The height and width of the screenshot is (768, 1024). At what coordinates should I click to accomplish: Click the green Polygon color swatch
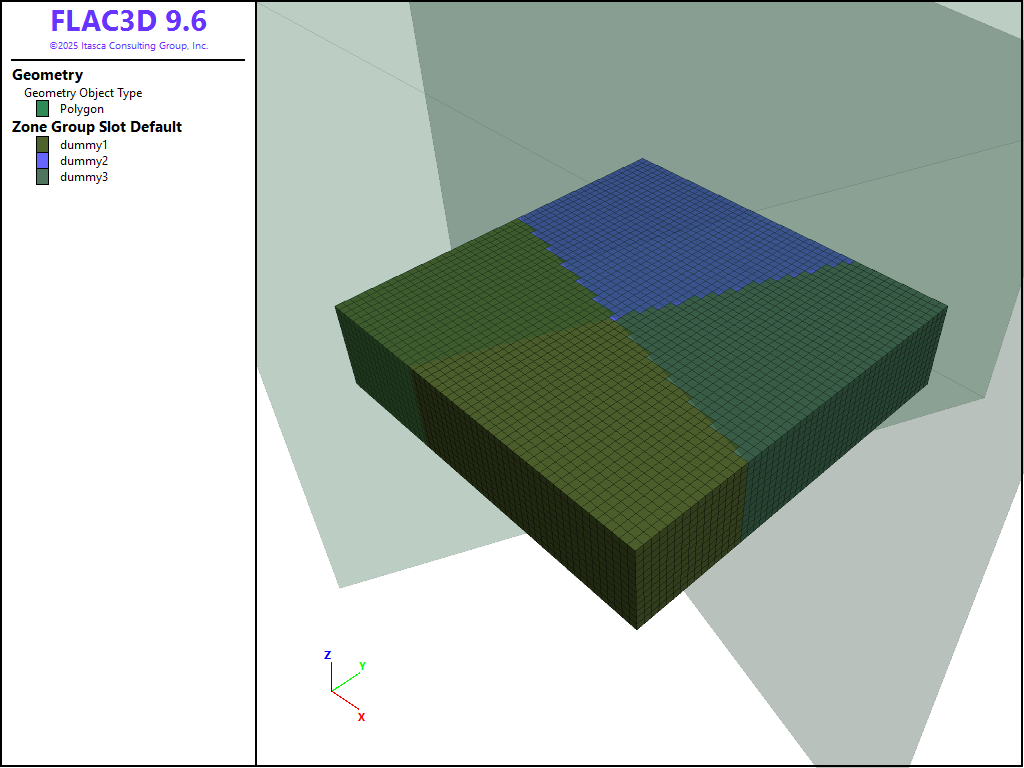coord(43,109)
